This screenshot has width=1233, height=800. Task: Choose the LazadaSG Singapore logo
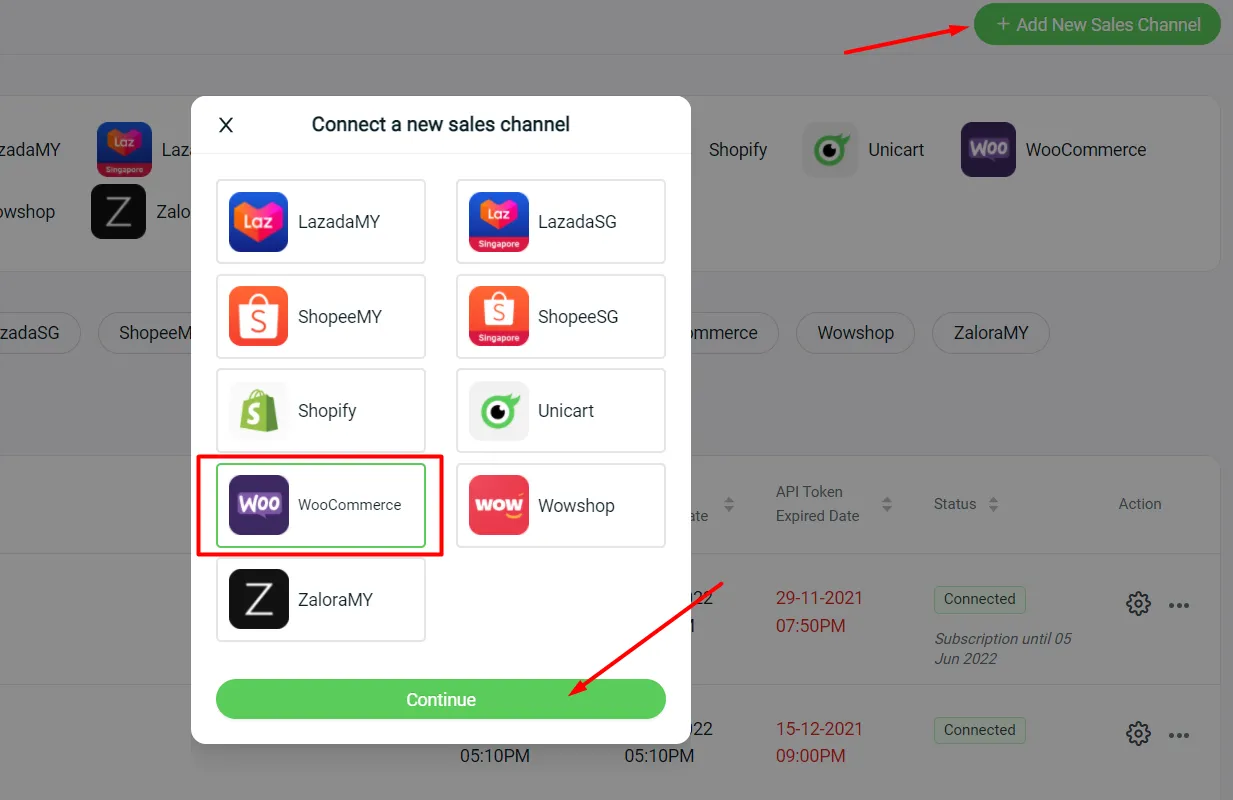(x=499, y=222)
